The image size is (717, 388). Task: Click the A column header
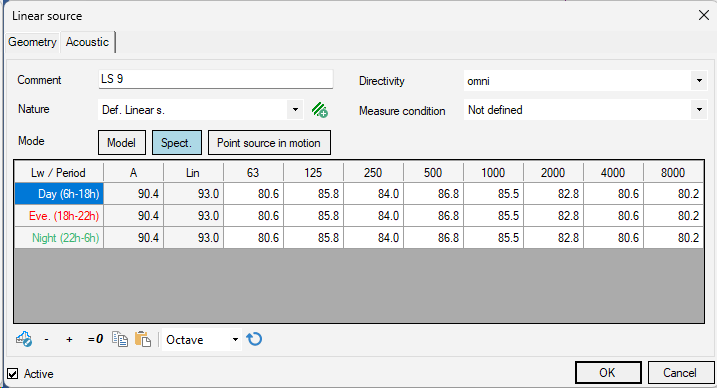pyautogui.click(x=134, y=173)
